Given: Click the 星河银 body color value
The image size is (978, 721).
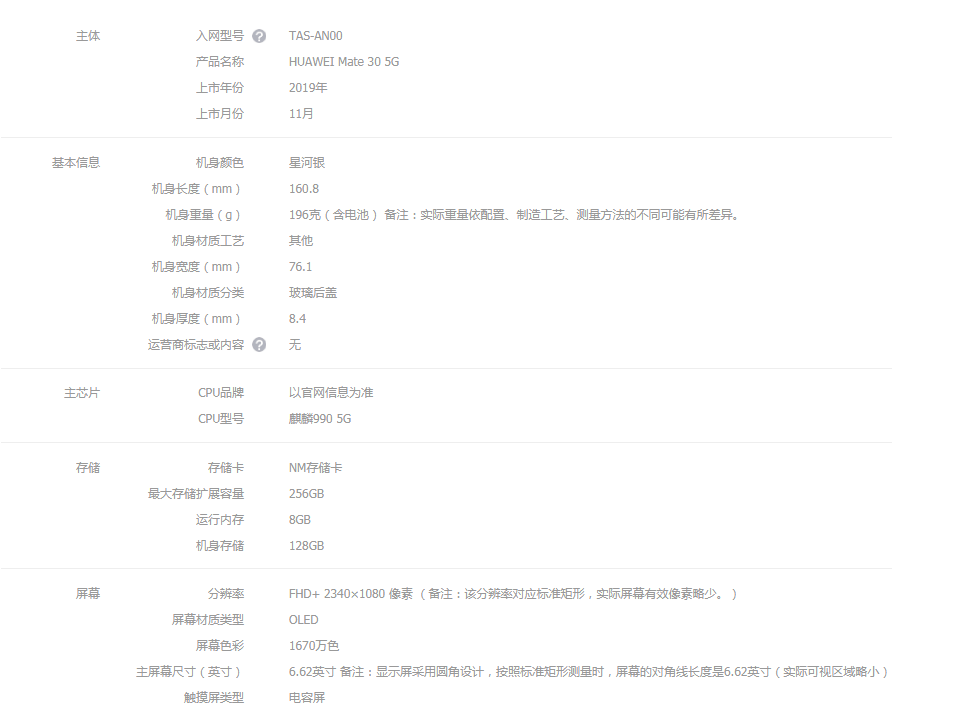Looking at the screenshot, I should pos(307,163).
